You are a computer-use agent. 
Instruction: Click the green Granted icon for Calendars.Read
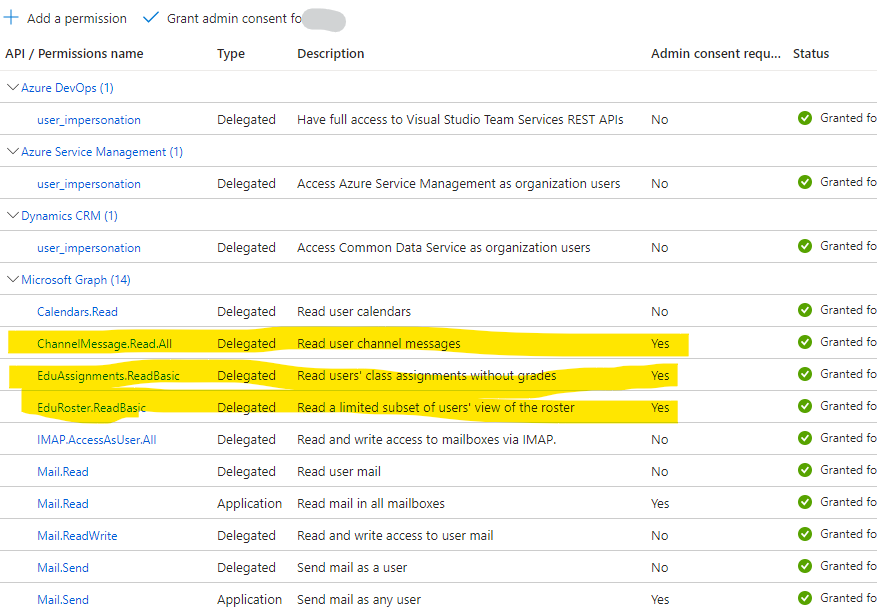806,311
